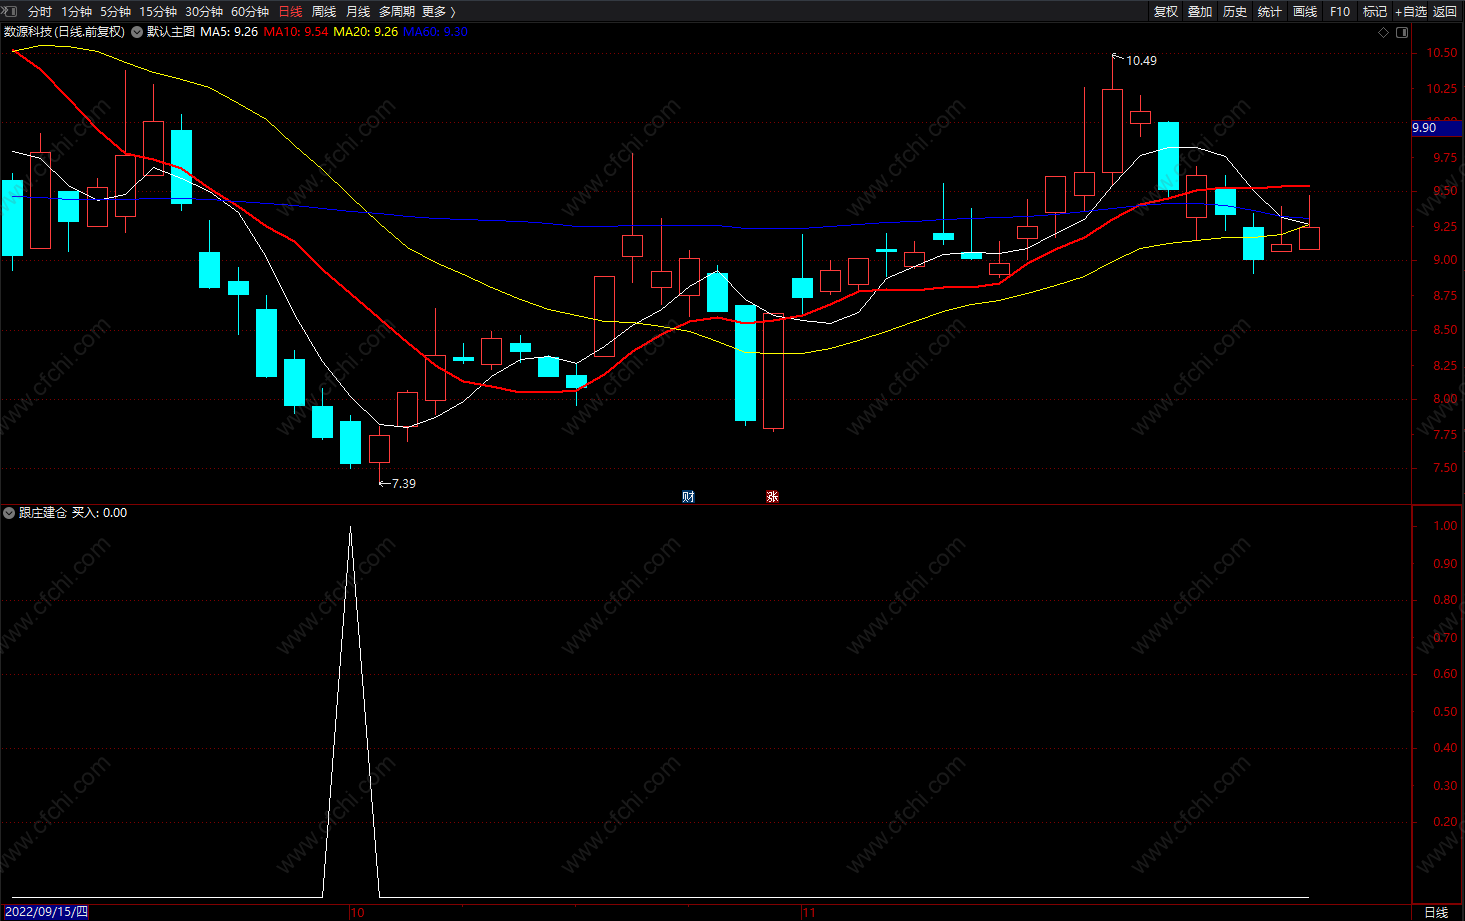Click the 叠加 overlay button
Image resolution: width=1465 pixels, height=921 pixels.
[1200, 11]
